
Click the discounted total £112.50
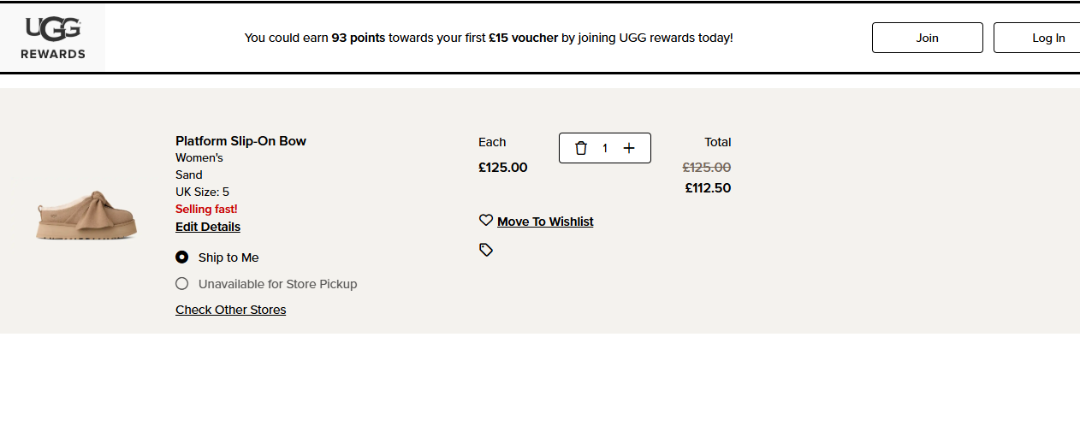pos(707,188)
